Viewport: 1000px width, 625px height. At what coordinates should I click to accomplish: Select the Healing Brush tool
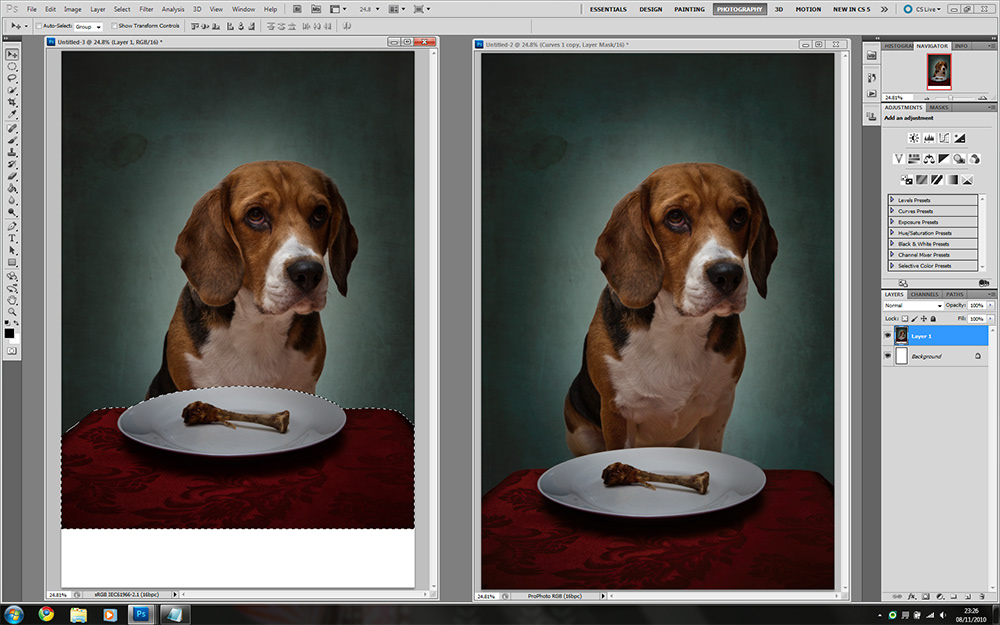[x=11, y=128]
